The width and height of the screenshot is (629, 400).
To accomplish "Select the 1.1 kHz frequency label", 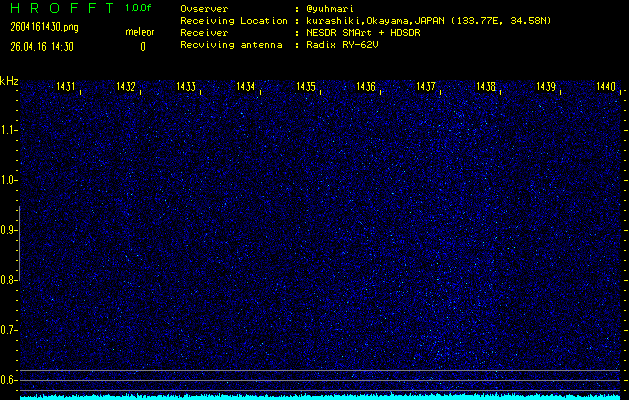I will click(9, 130).
